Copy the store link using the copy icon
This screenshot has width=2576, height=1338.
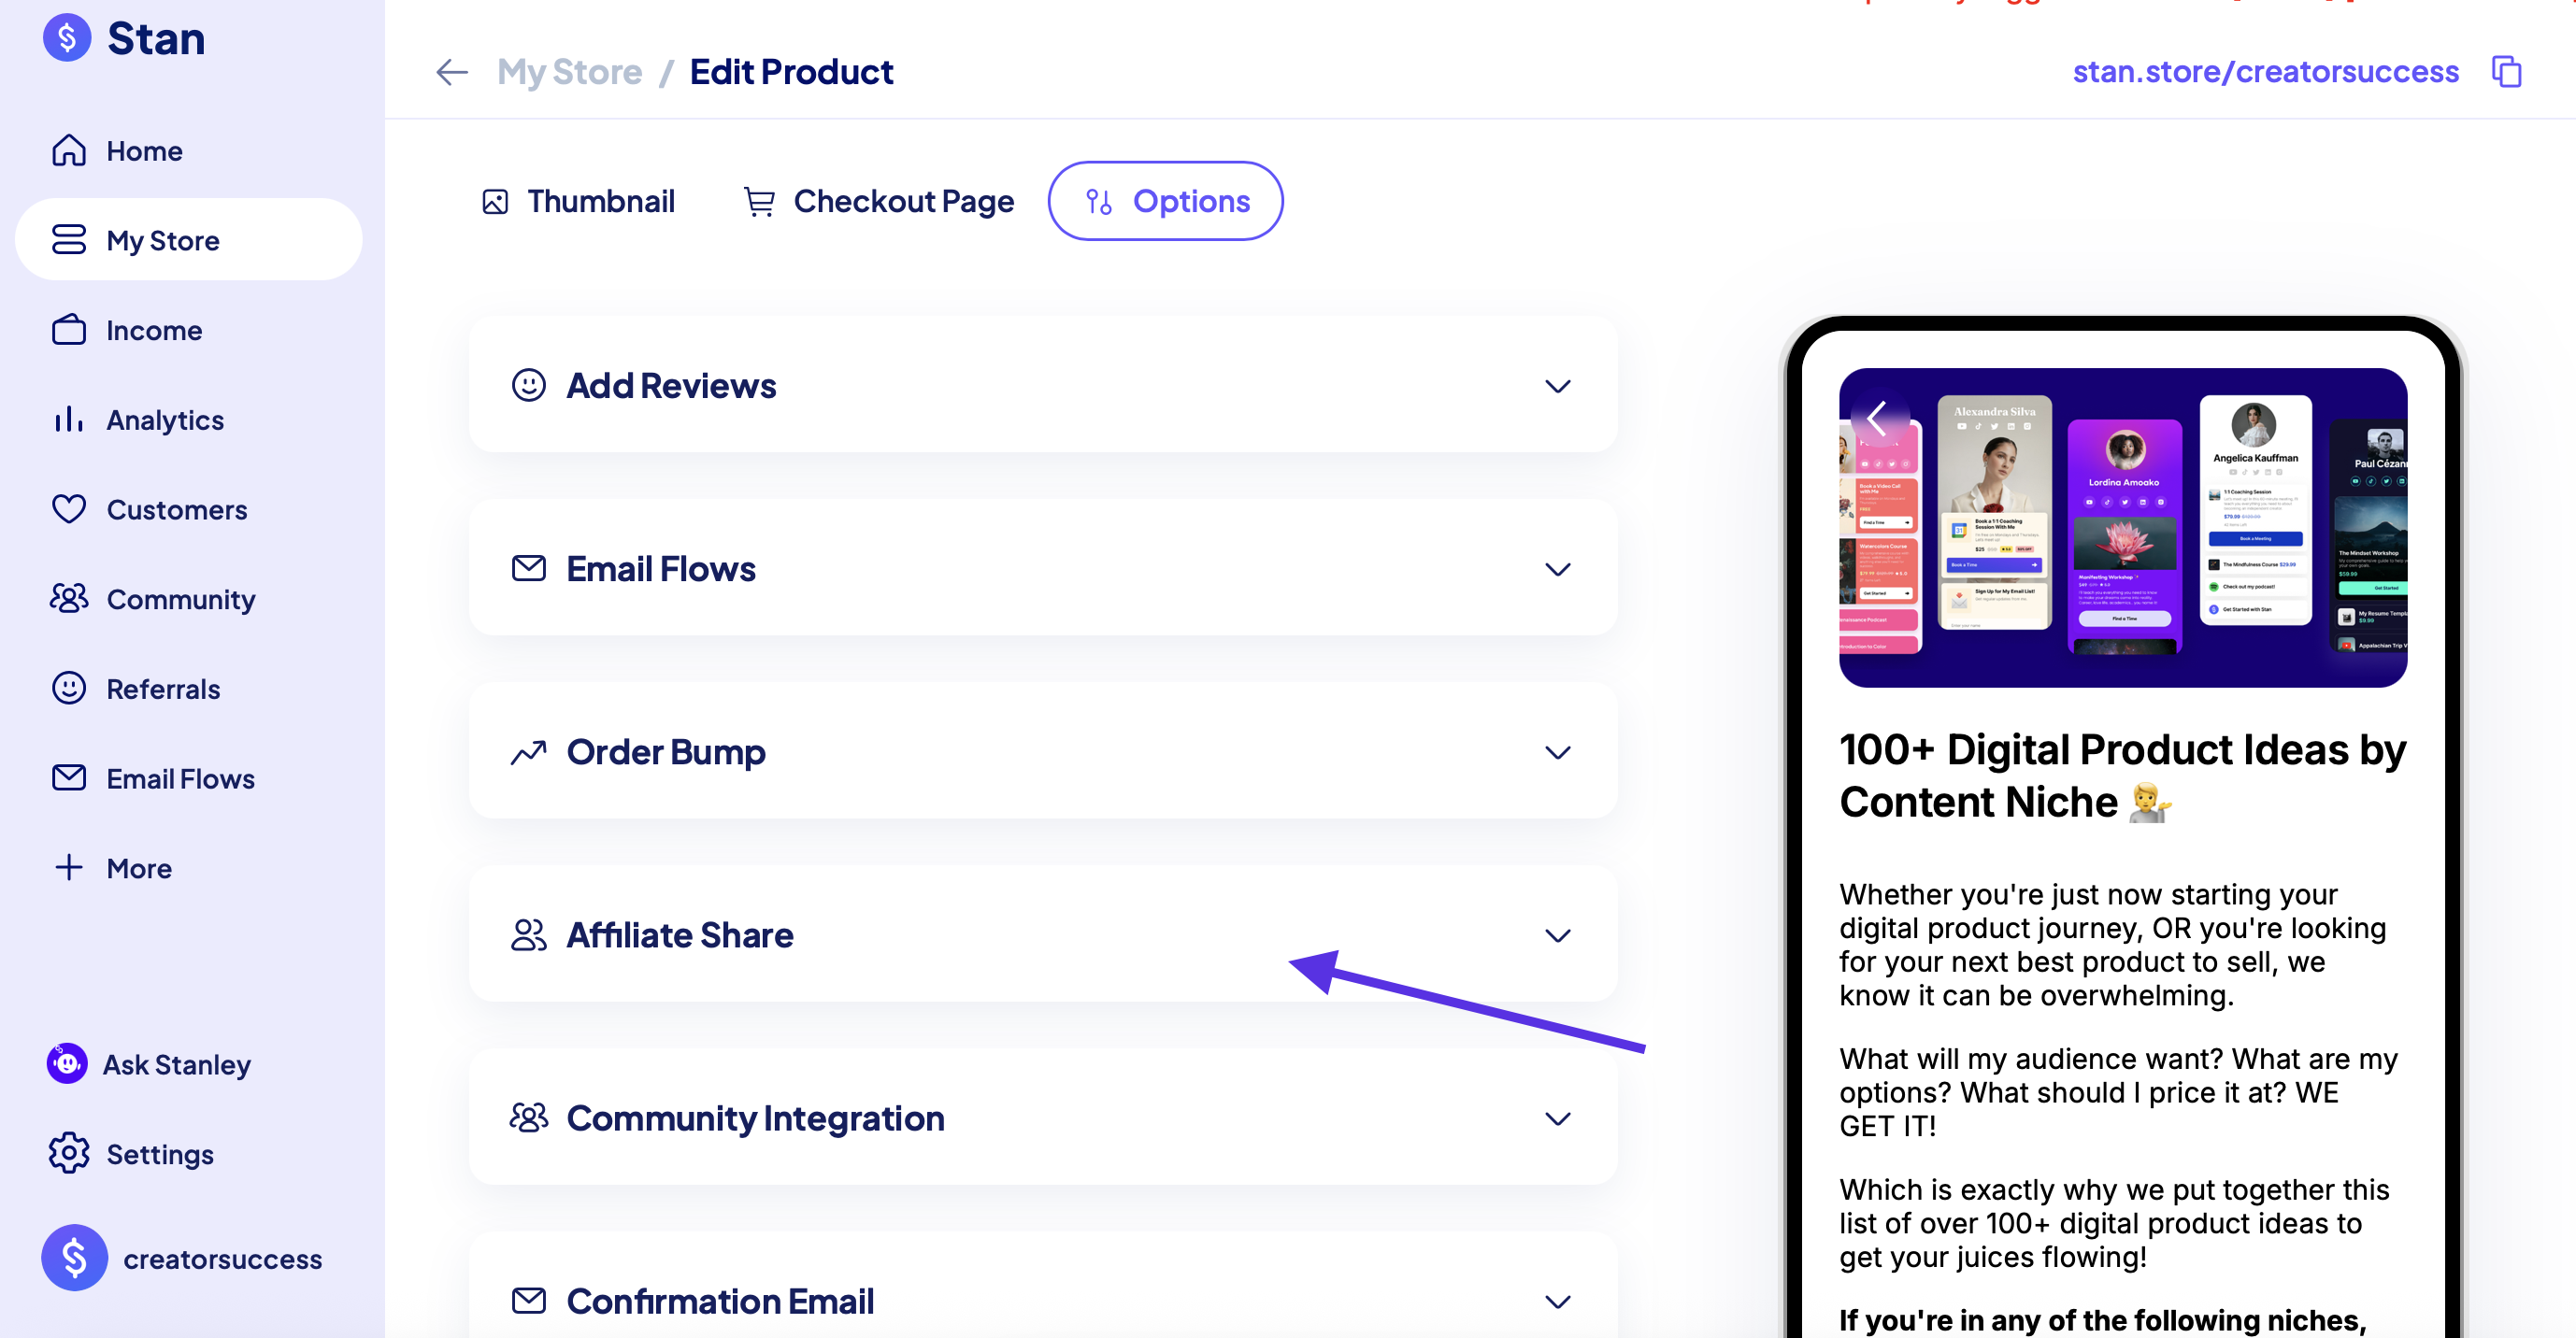pos(2506,72)
